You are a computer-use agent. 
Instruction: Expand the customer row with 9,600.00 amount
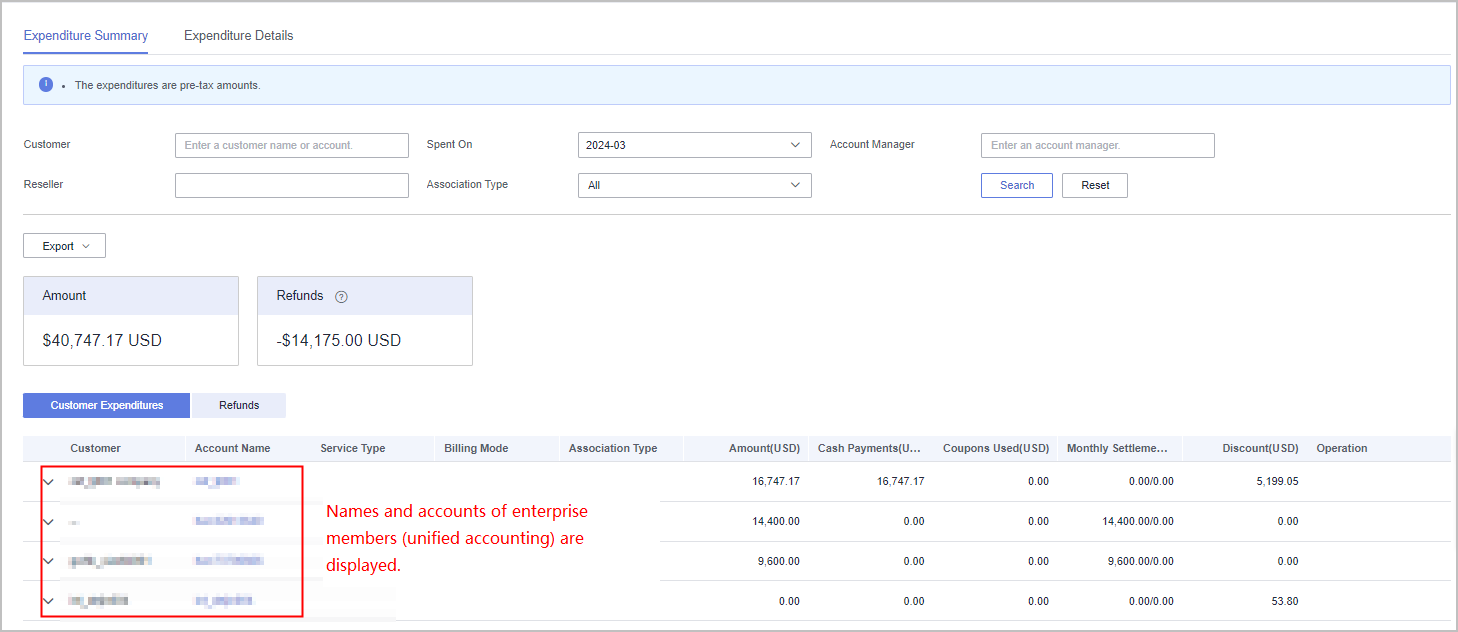(x=48, y=561)
